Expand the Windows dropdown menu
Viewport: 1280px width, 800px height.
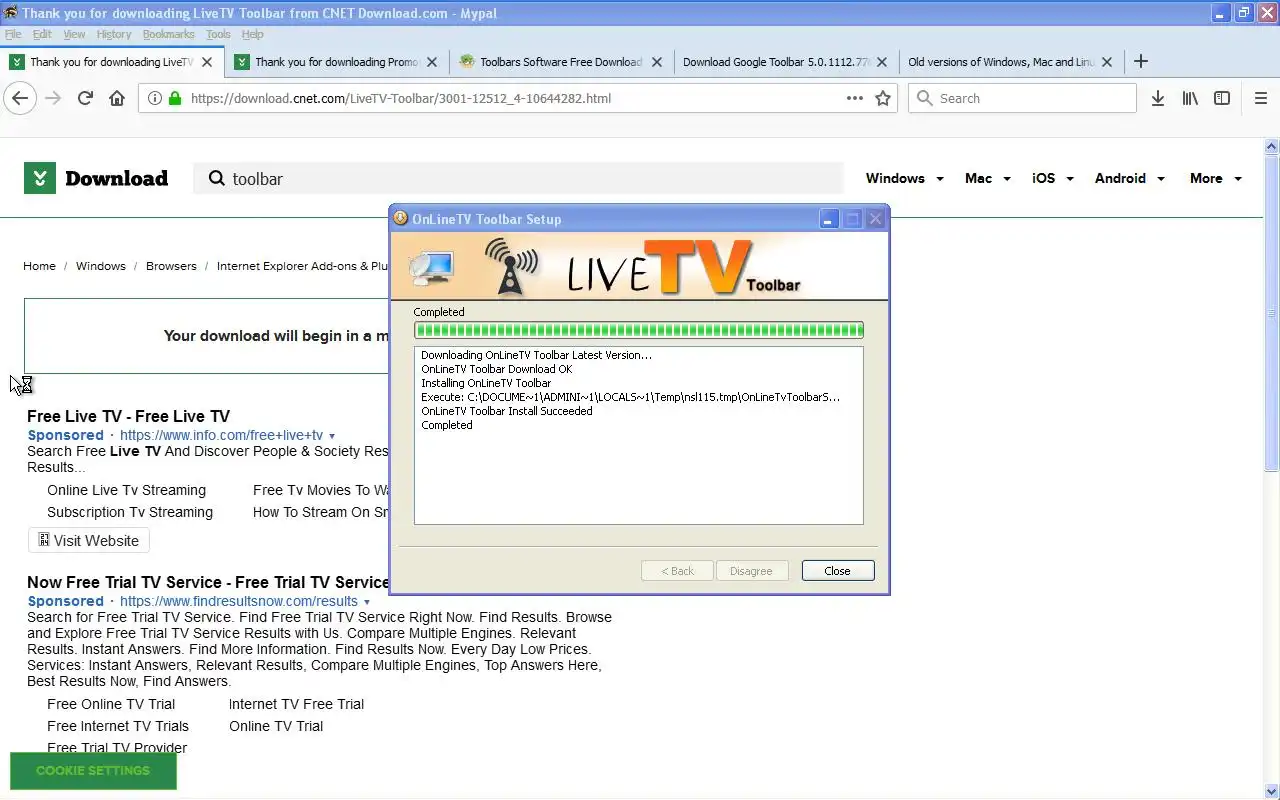[904, 178]
